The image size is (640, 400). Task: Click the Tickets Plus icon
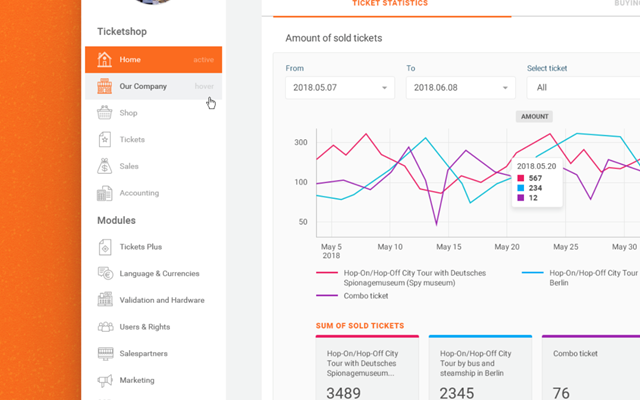(x=105, y=247)
